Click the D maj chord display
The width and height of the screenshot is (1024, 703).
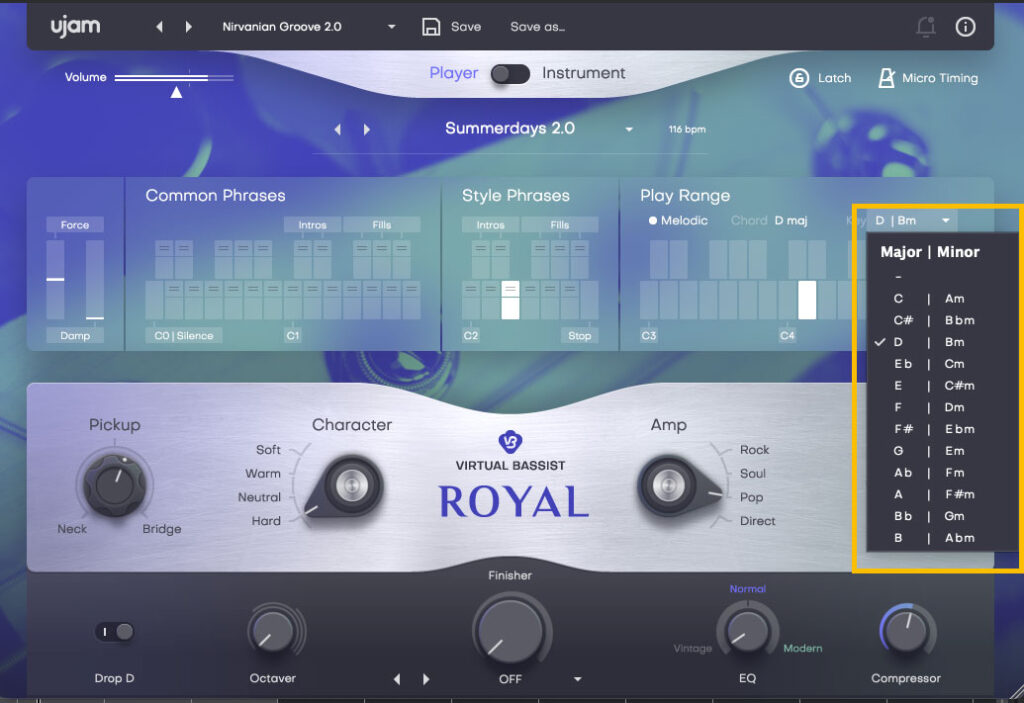[791, 221]
